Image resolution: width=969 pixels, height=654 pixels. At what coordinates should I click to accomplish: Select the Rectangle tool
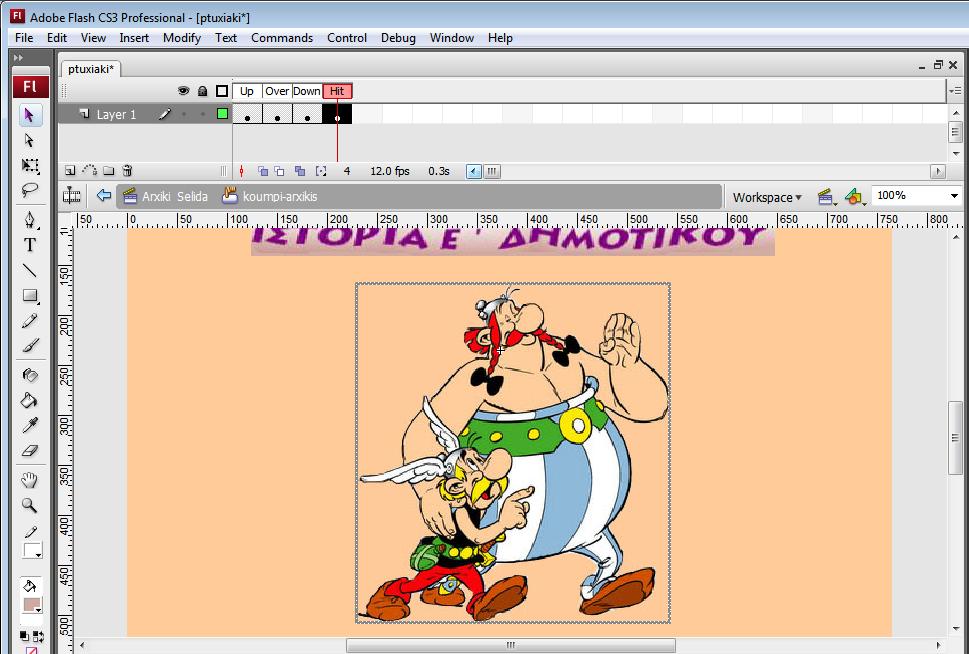click(29, 295)
